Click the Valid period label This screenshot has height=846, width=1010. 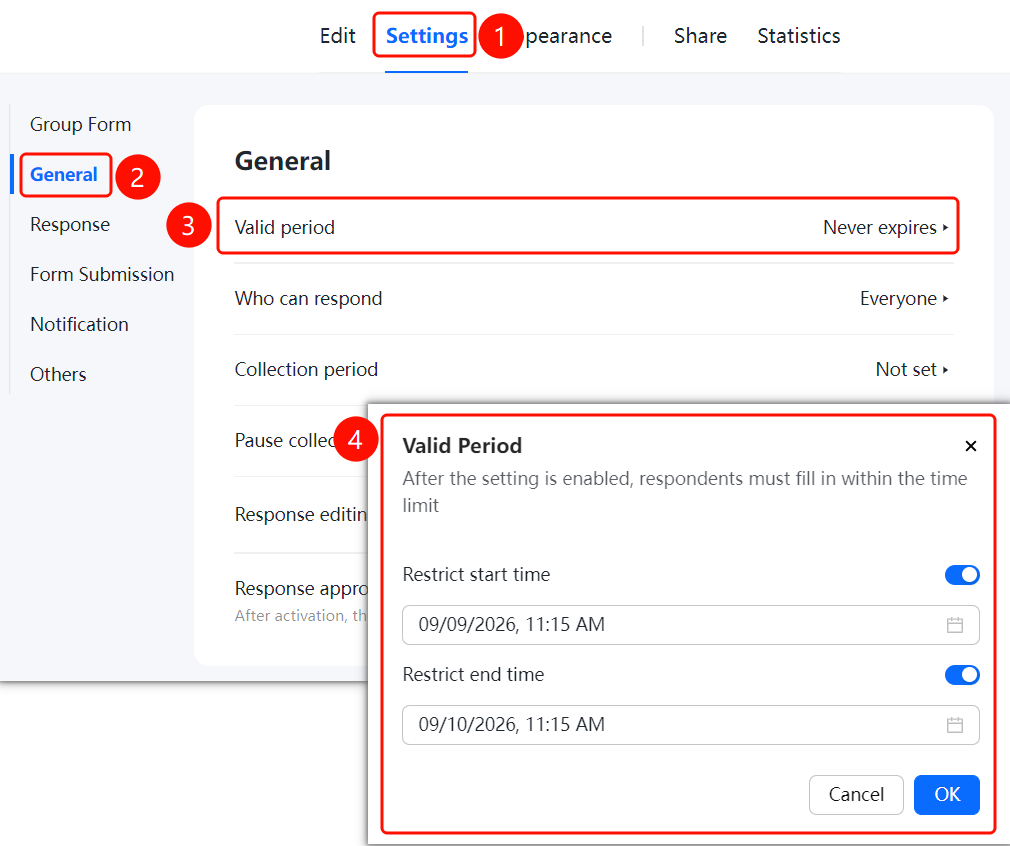[x=285, y=227]
